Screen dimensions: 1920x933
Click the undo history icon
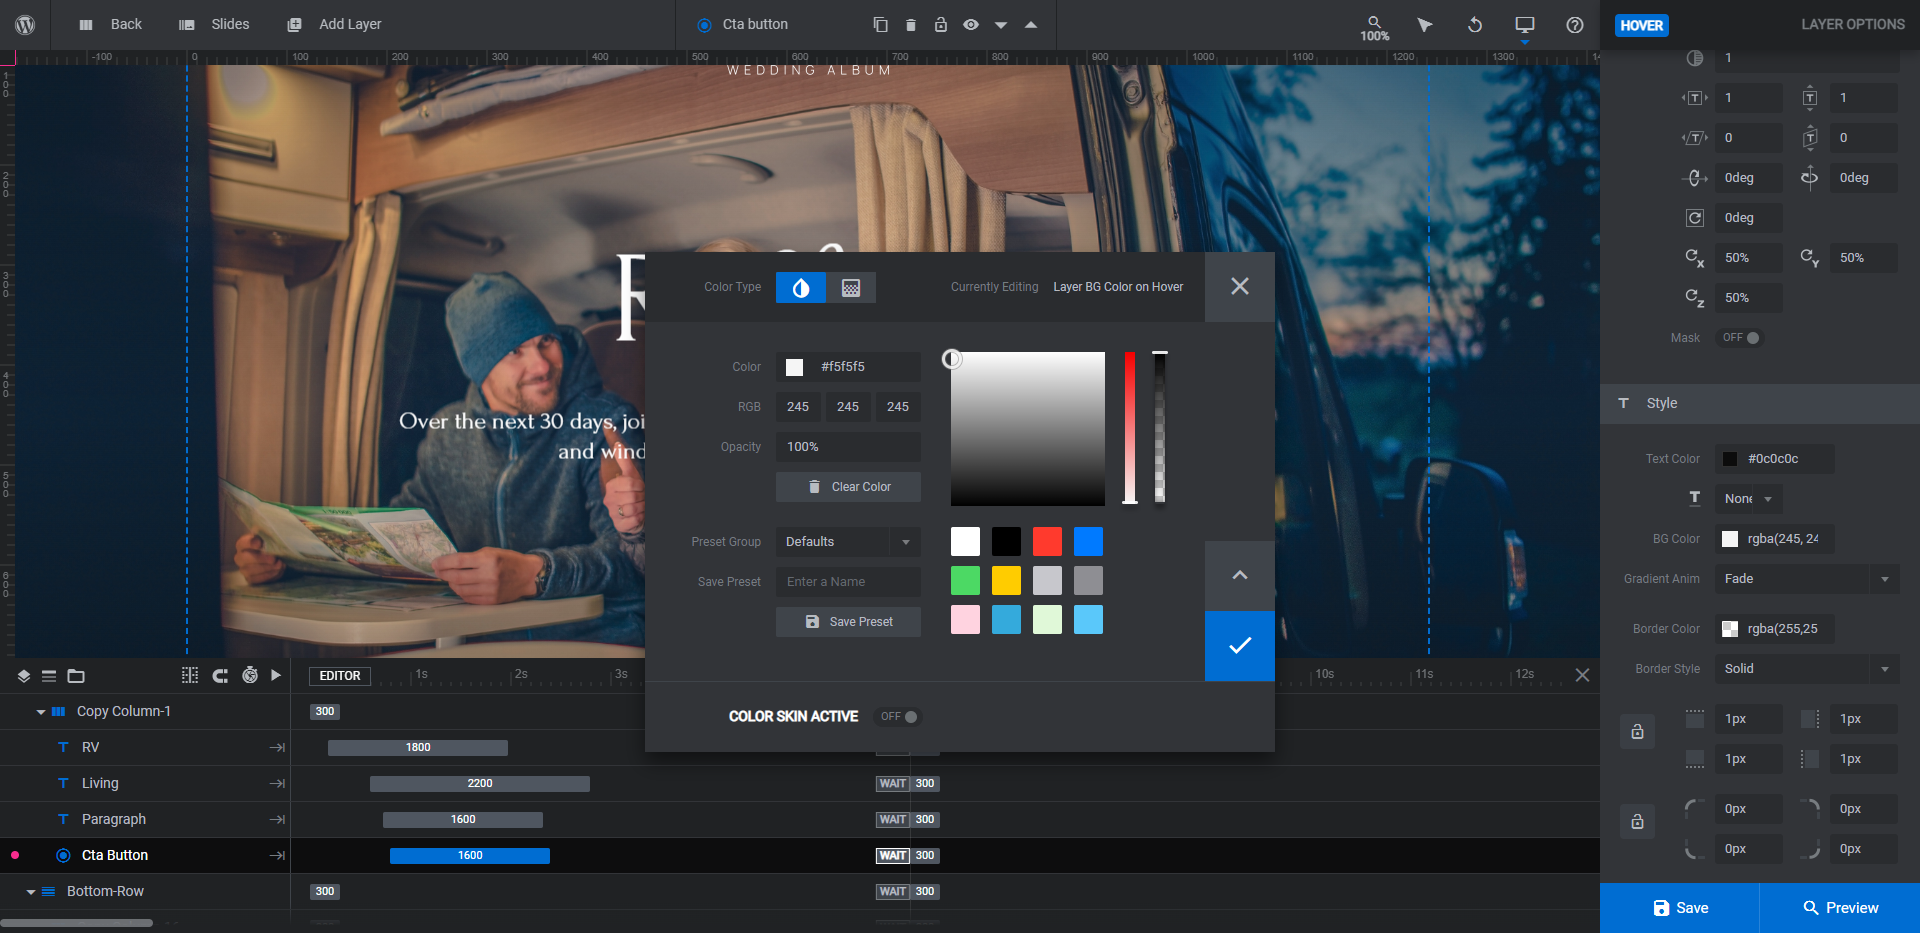pyautogui.click(x=1475, y=24)
